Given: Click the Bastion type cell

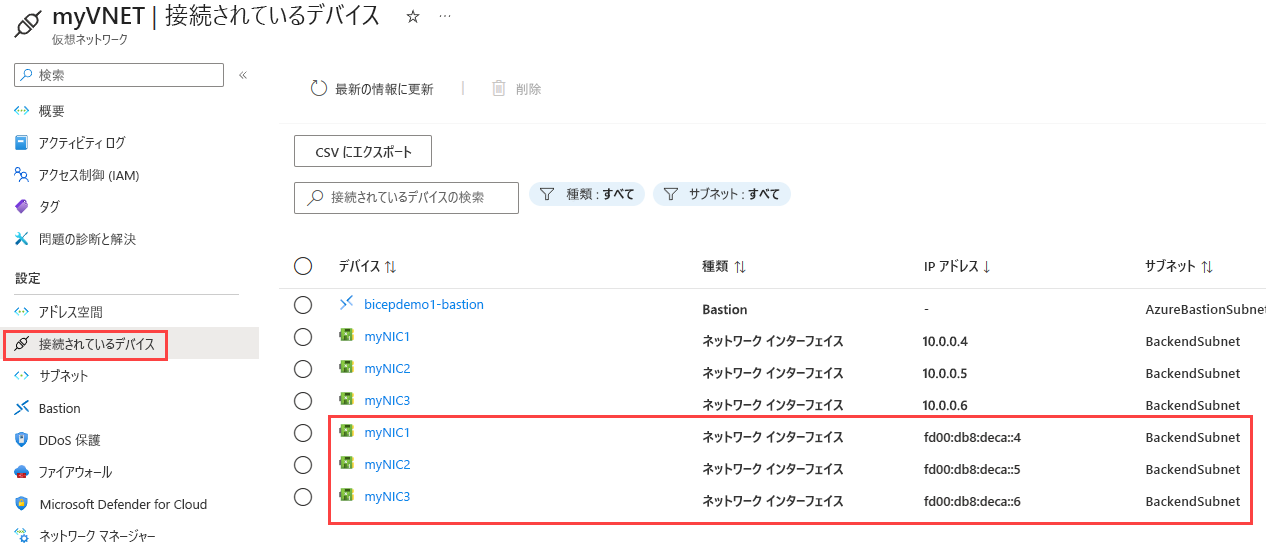Looking at the screenshot, I should tap(725, 309).
